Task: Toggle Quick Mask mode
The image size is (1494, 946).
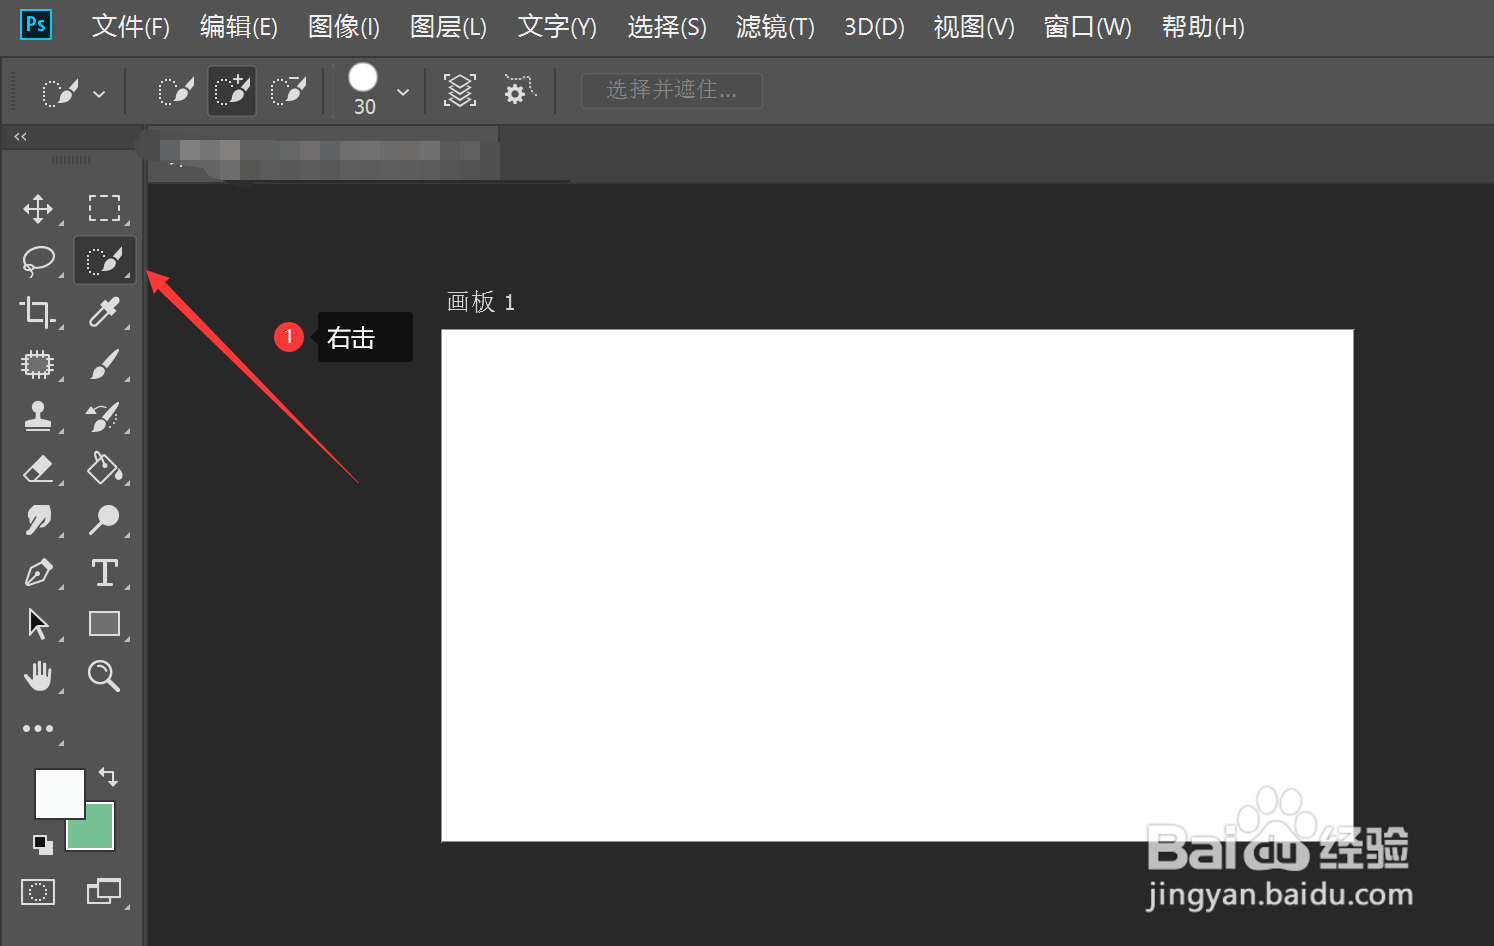Action: (38, 891)
